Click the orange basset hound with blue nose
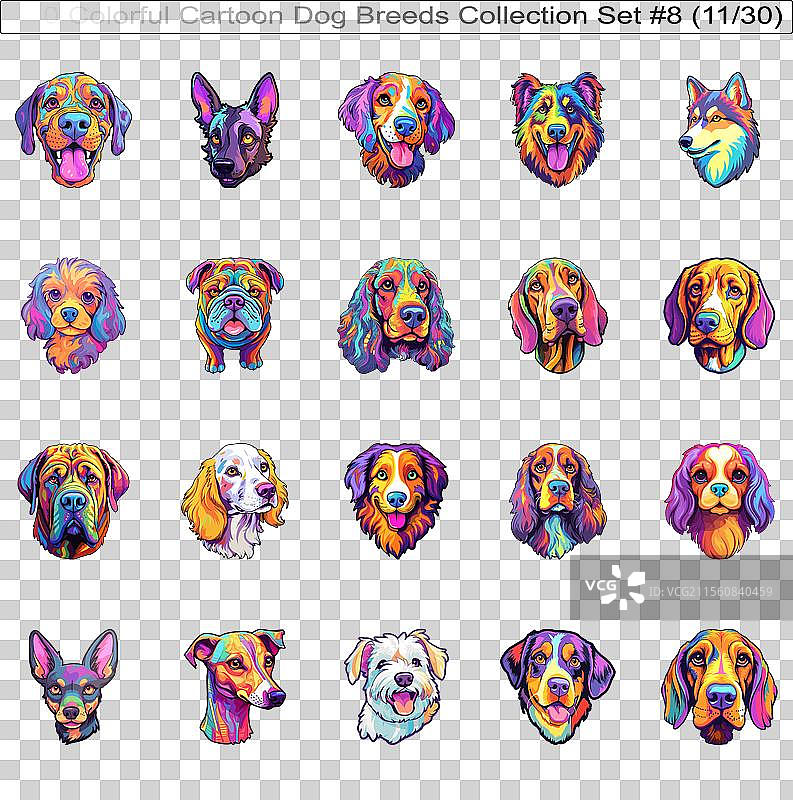The image size is (793, 800). (719, 683)
